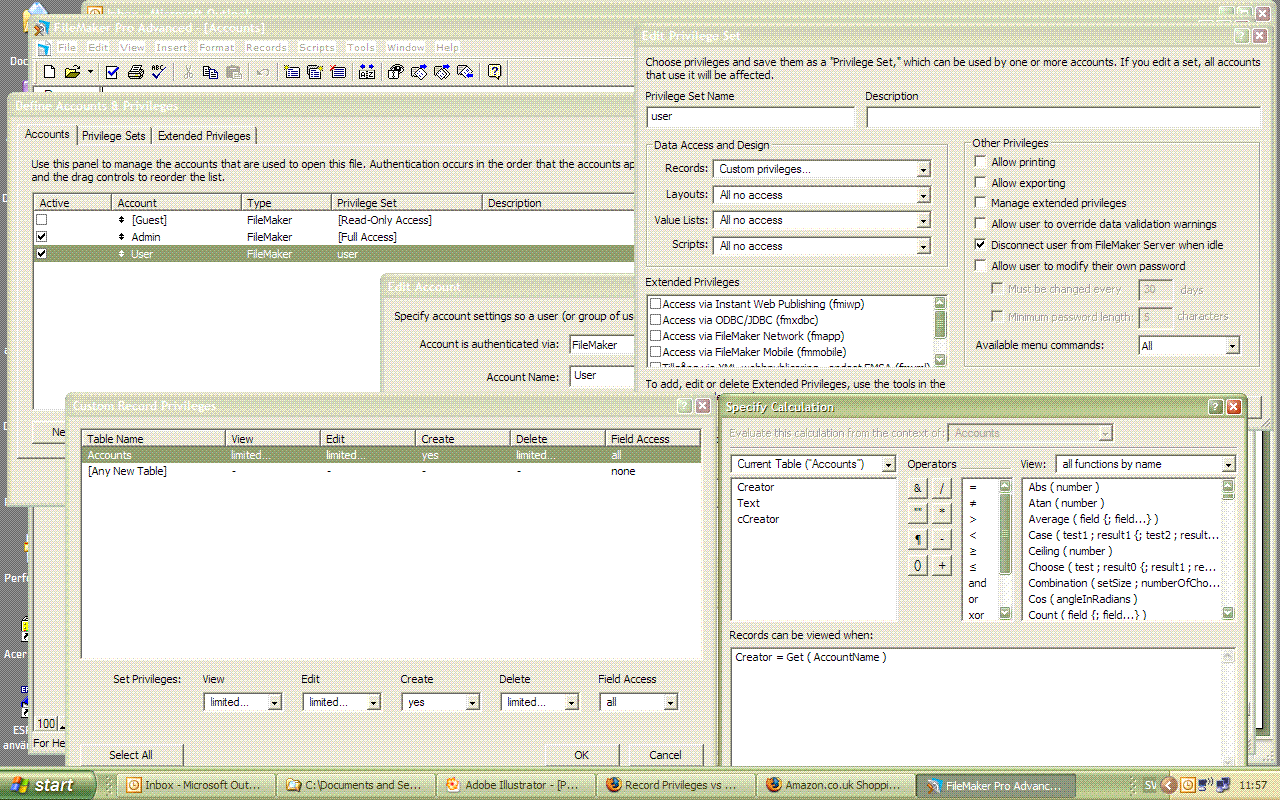Click the Print toolbar icon

click(136, 72)
